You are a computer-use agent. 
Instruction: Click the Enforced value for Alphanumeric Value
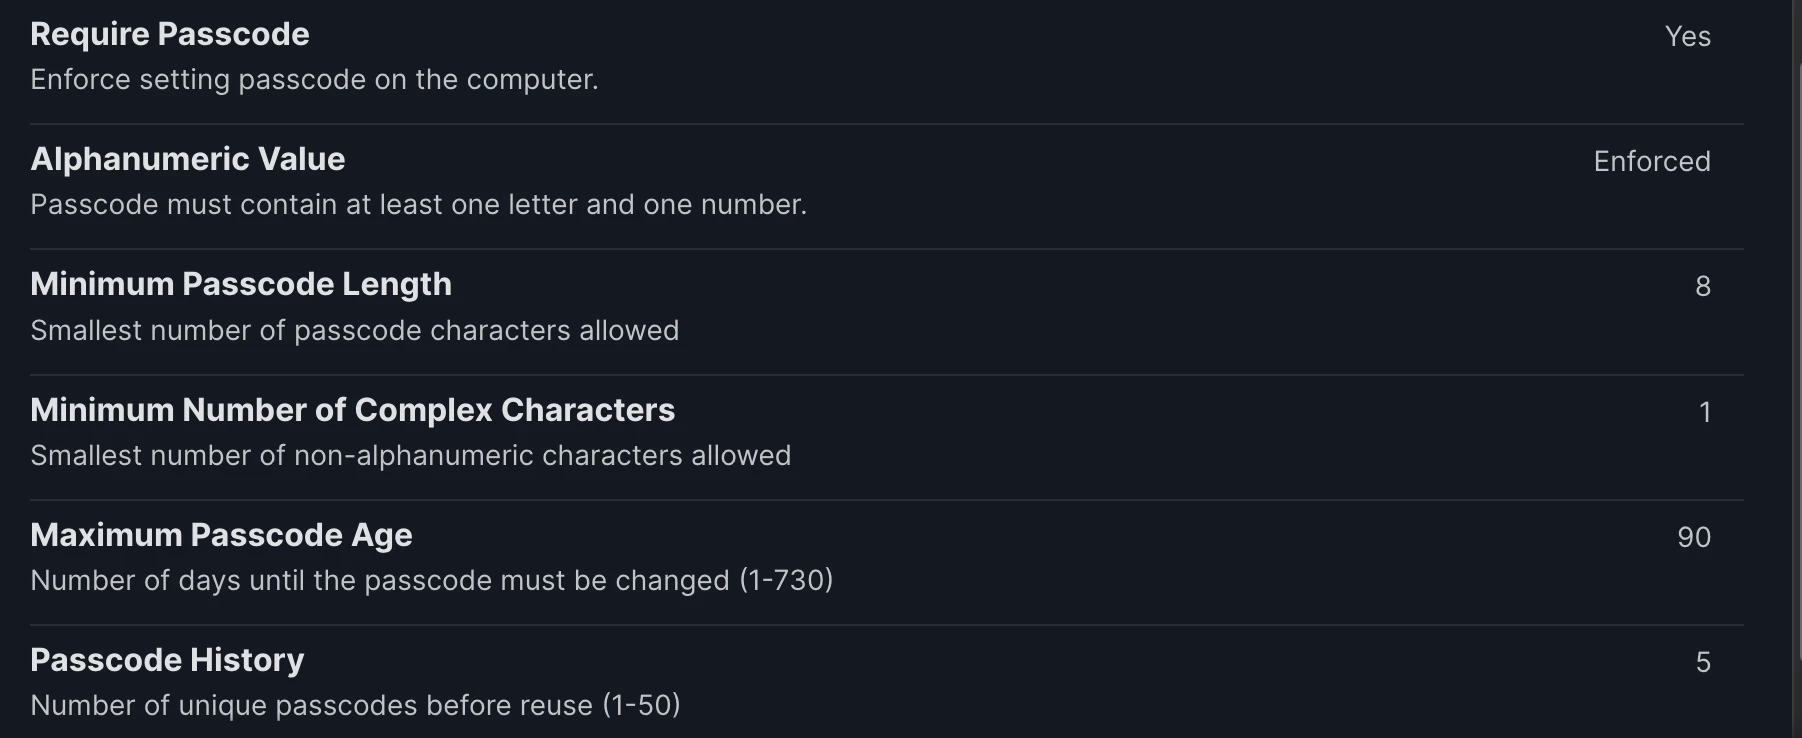click(x=1652, y=161)
